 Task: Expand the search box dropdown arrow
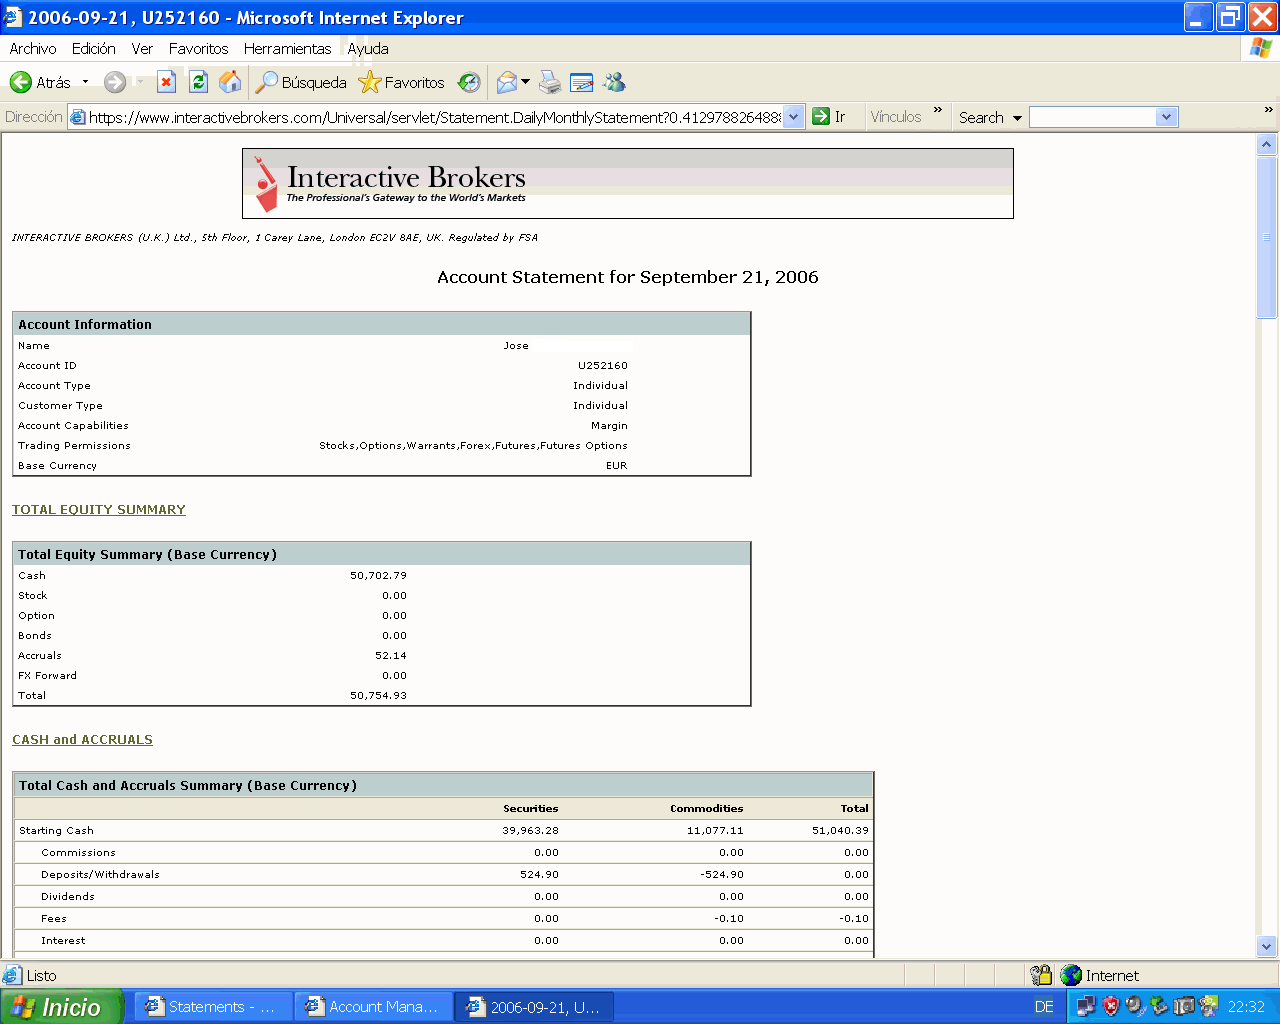pos(1166,117)
